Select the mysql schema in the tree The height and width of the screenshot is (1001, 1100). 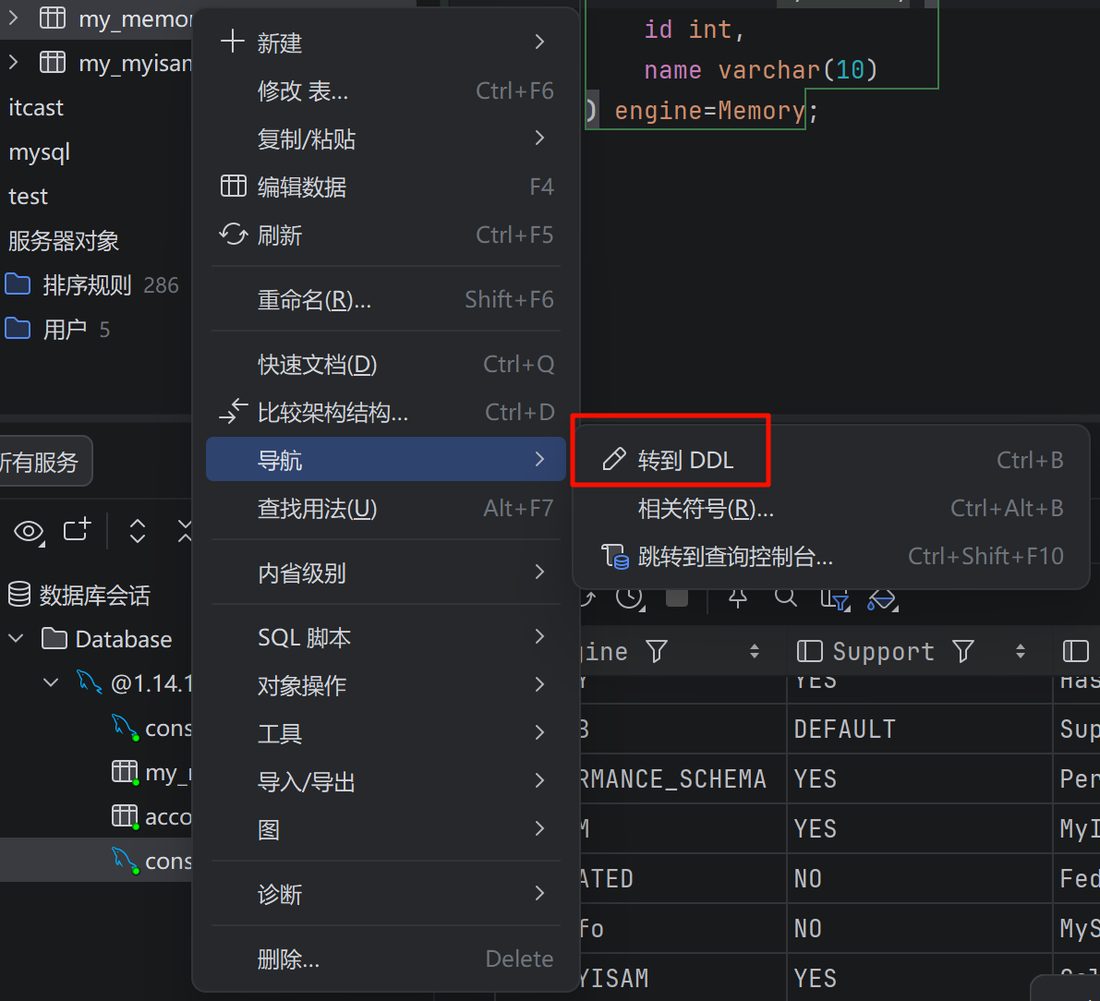(x=39, y=152)
